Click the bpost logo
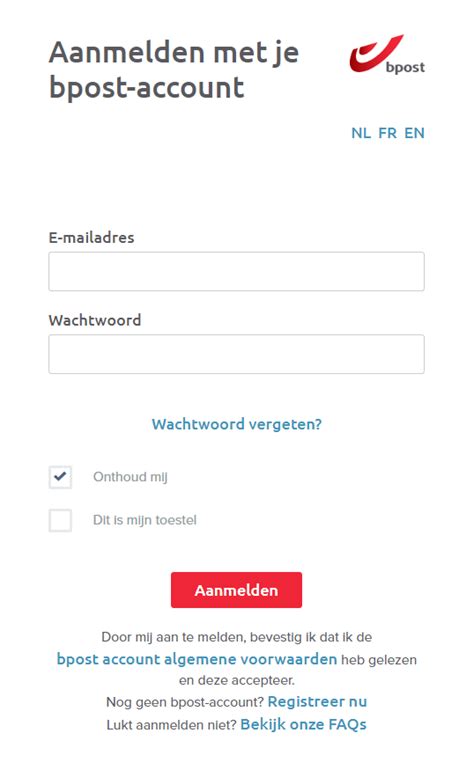 coord(387,54)
